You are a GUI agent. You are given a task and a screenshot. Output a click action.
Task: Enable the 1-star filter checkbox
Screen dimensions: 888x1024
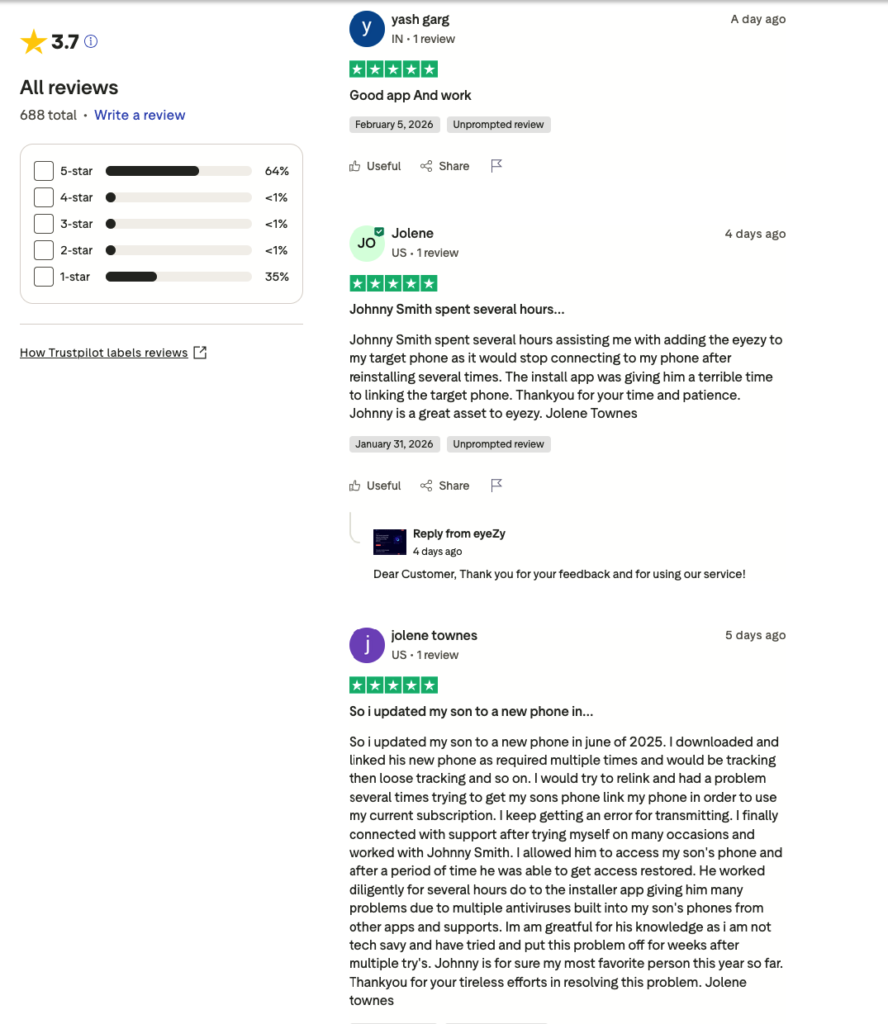point(44,277)
